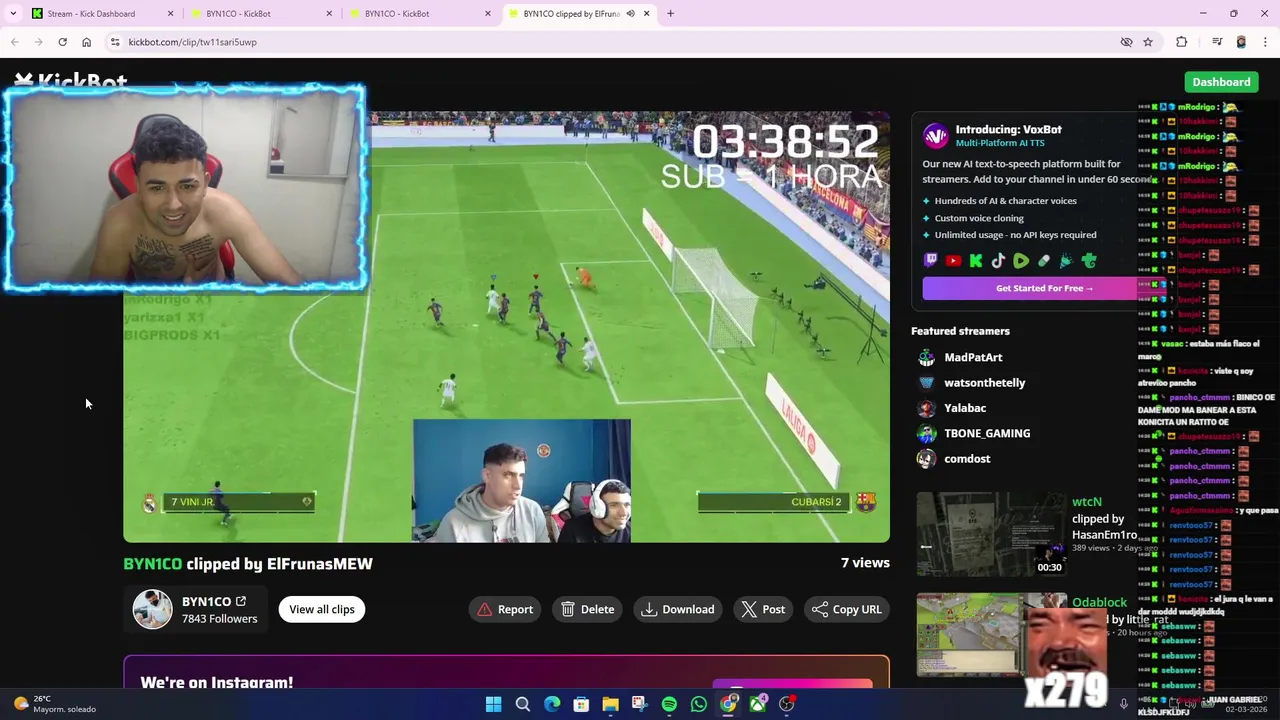The image size is (1280, 720).
Task: Click the 7843 Followers text
Action: click(219, 619)
